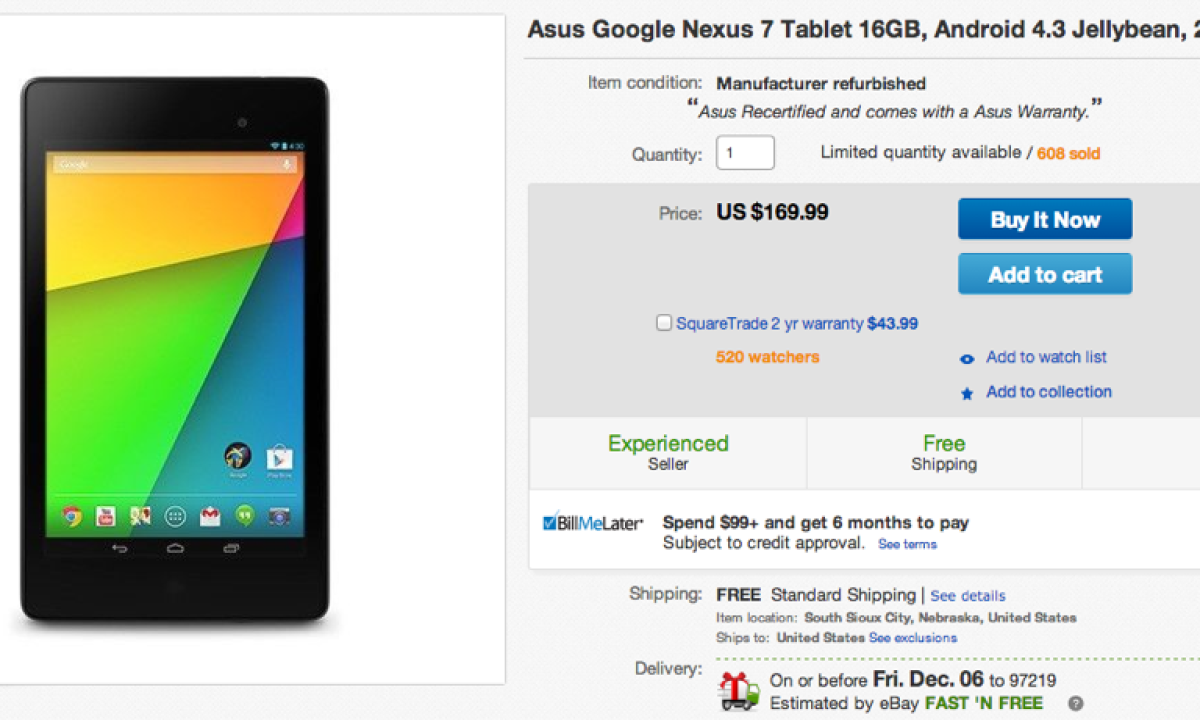Click the gift delivery truck icon
Screen dimensions: 1200x720
coord(738,690)
